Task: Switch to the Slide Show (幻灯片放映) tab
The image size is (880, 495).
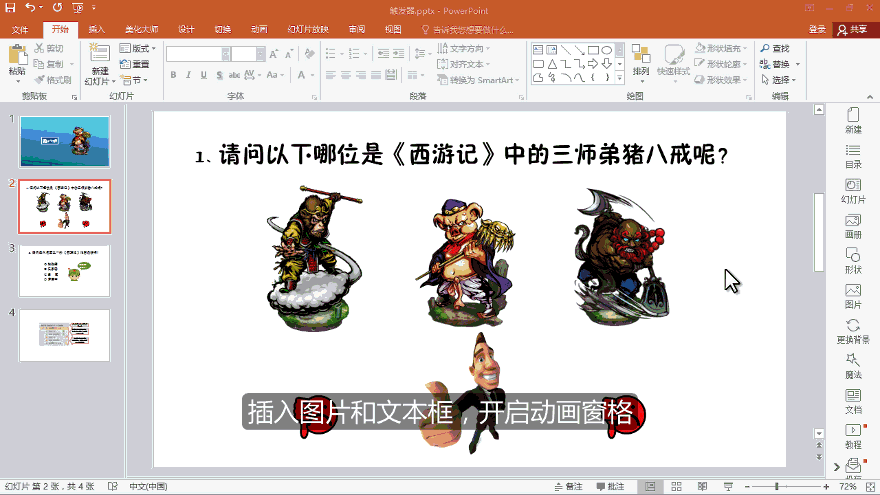Action: (308, 29)
